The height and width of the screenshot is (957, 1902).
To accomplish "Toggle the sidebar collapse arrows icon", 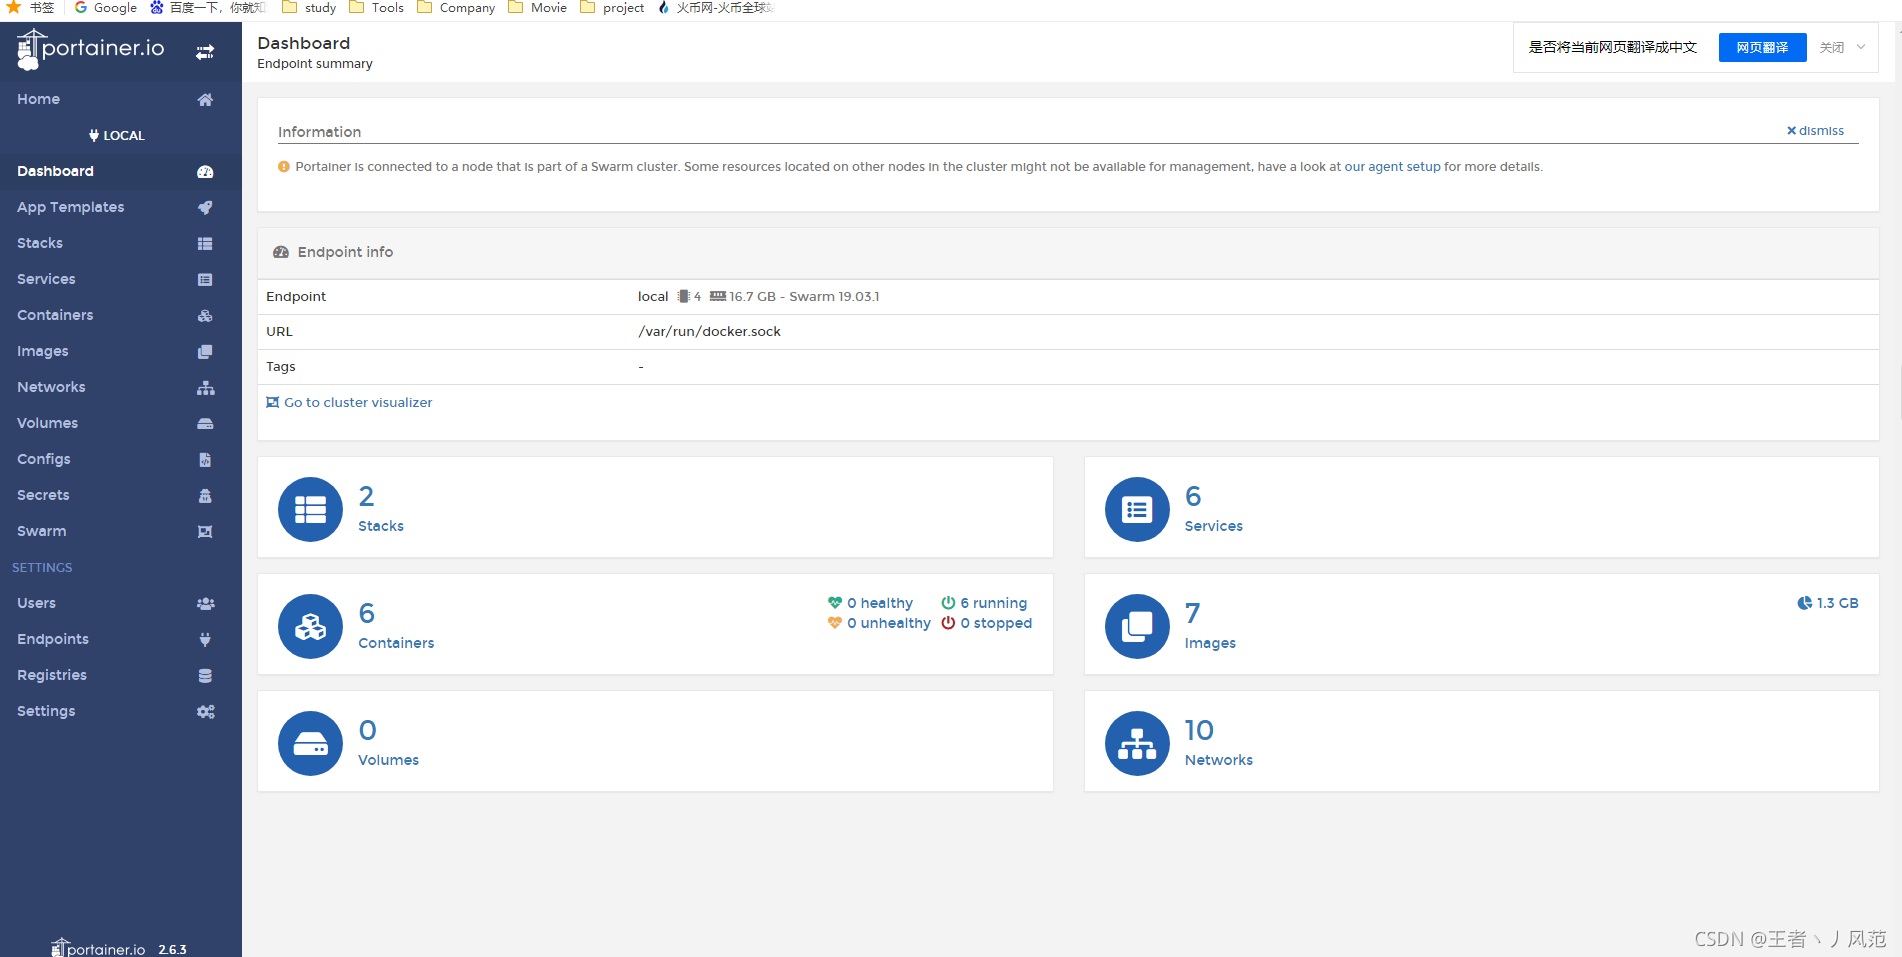I will coord(205,52).
